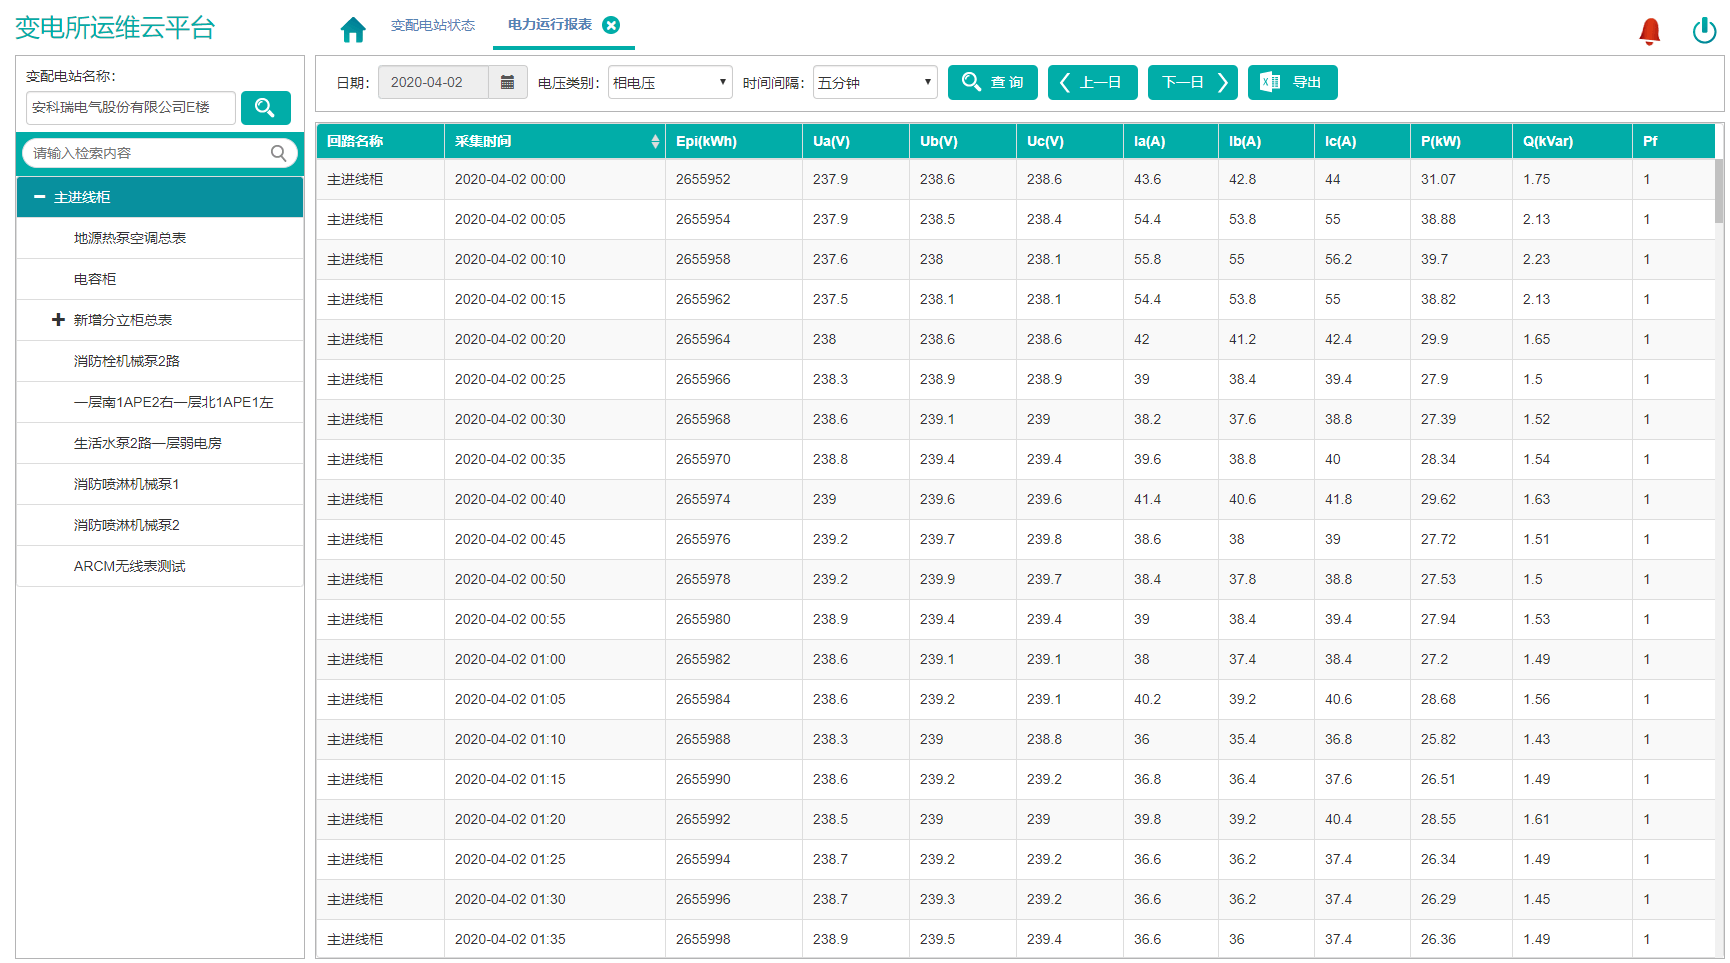This screenshot has height=963, width=1730.
Task: Go to next day 下一日
Action: pos(1193,82)
